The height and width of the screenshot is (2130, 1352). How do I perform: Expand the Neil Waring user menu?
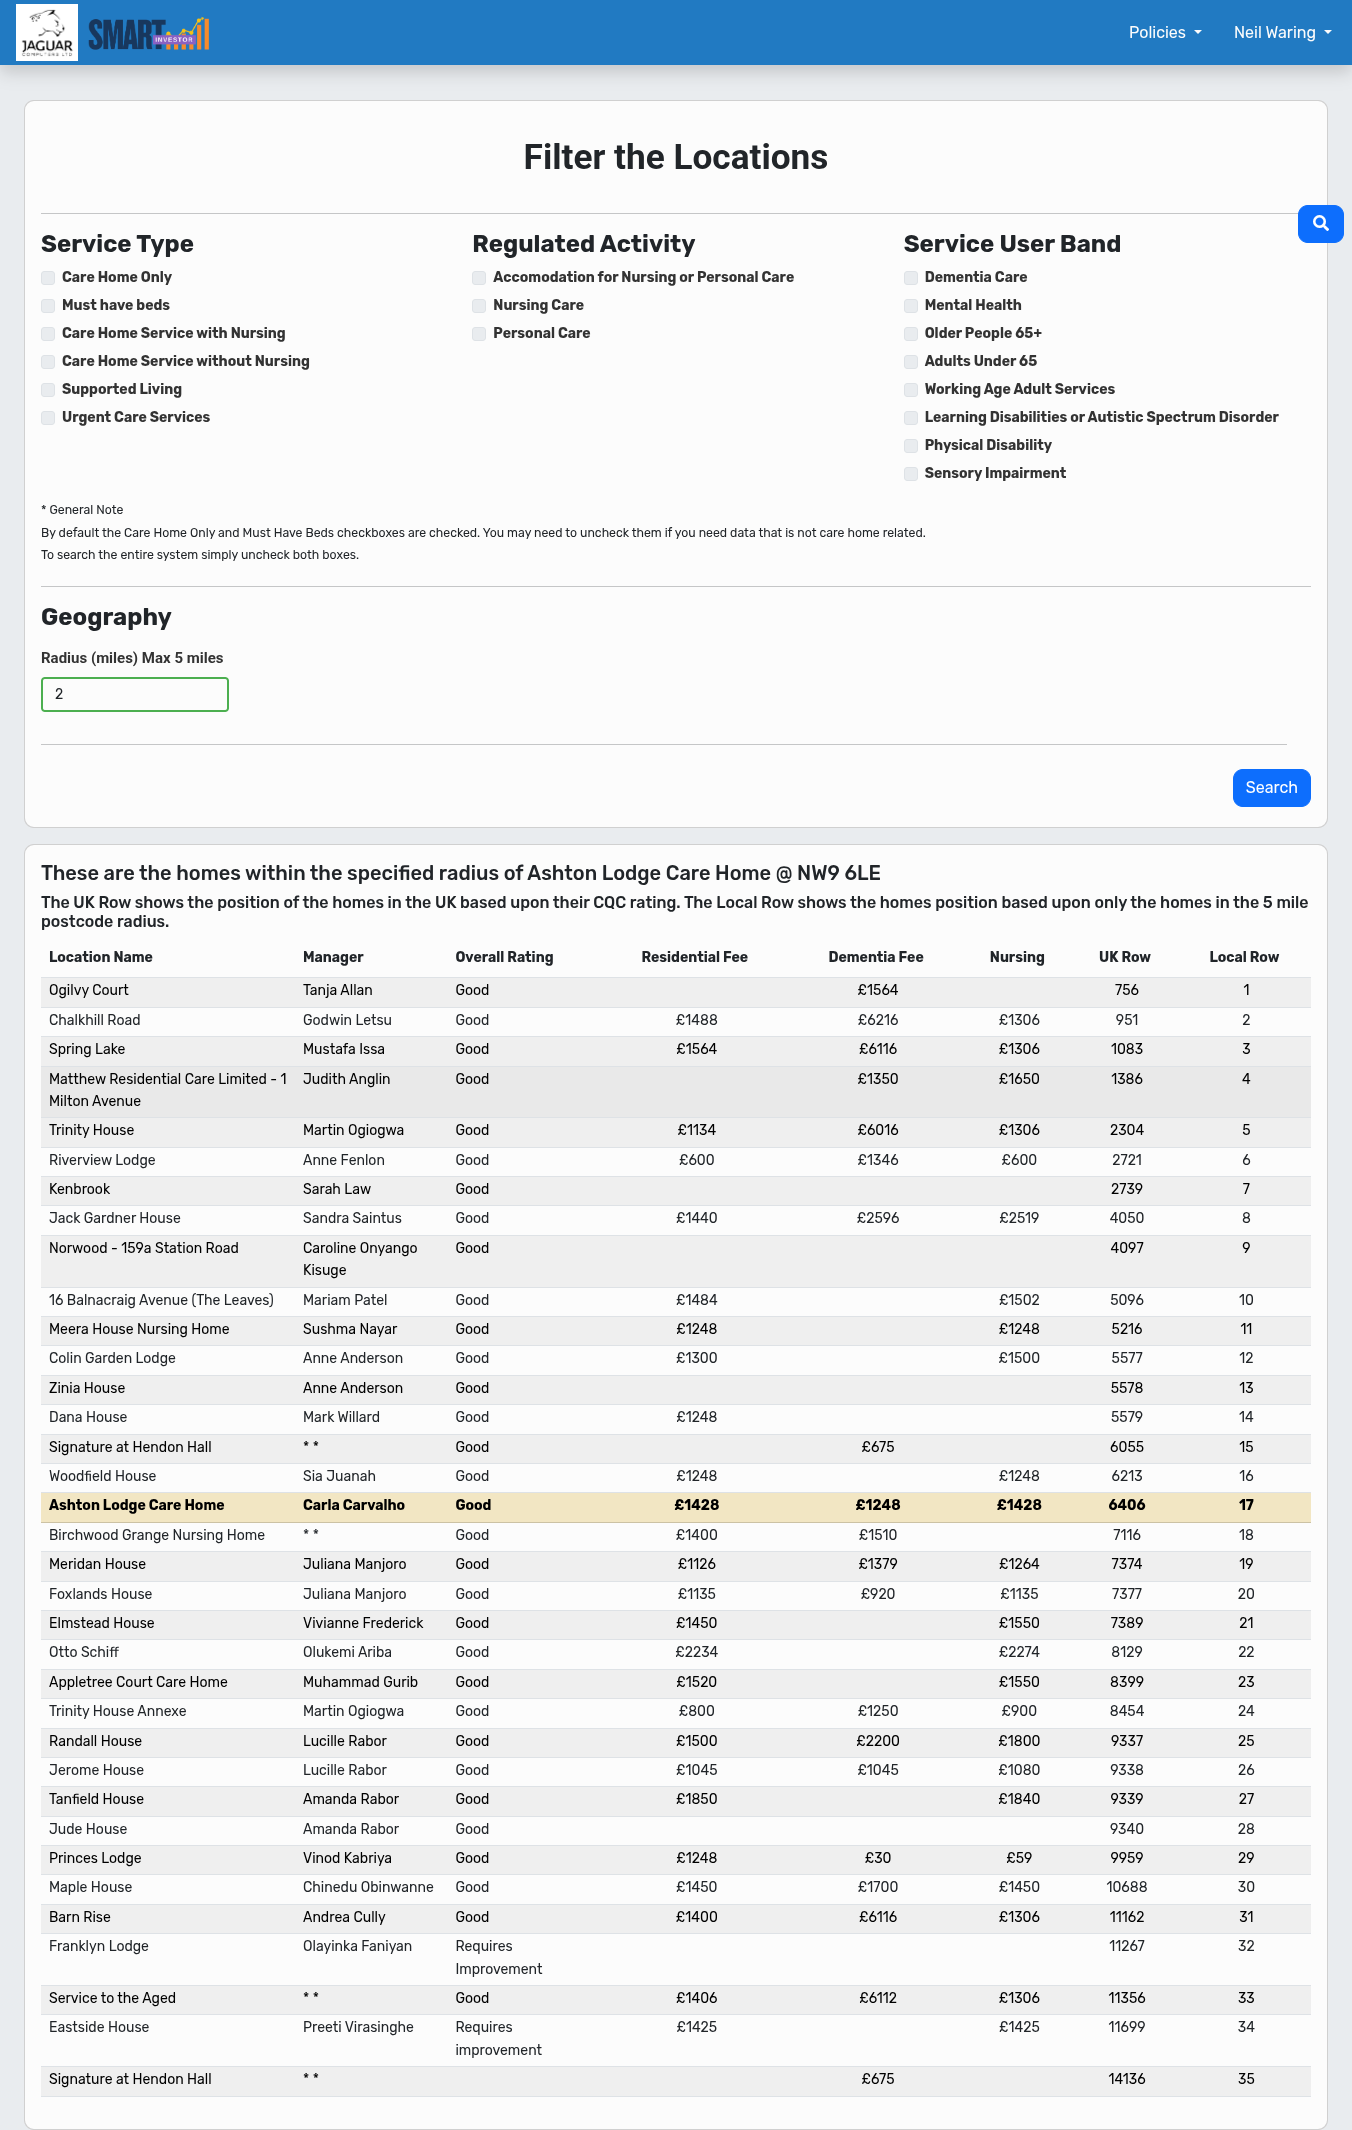(x=1282, y=33)
